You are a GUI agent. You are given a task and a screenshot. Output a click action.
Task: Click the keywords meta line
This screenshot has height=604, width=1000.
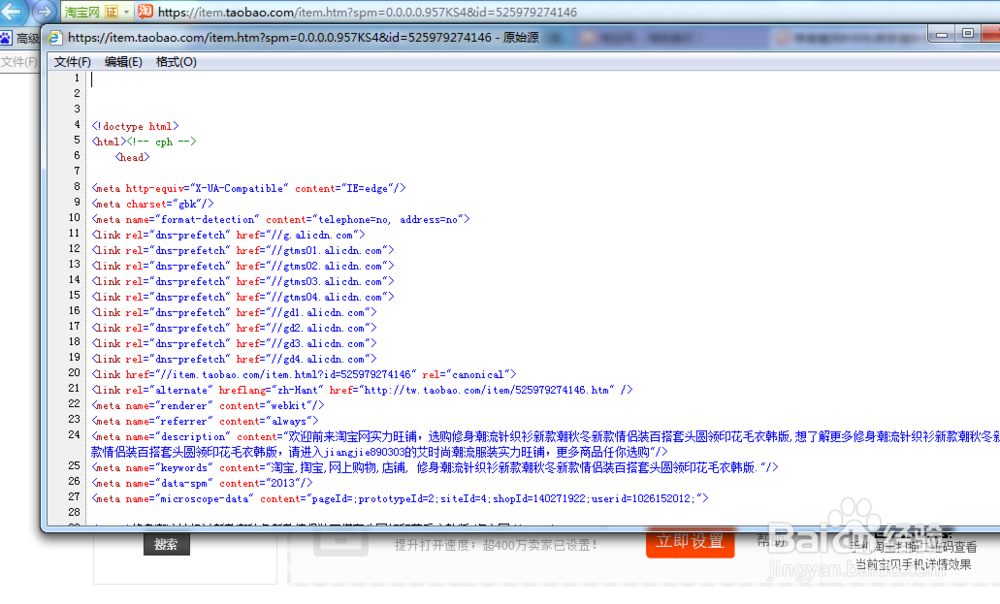(x=435, y=468)
